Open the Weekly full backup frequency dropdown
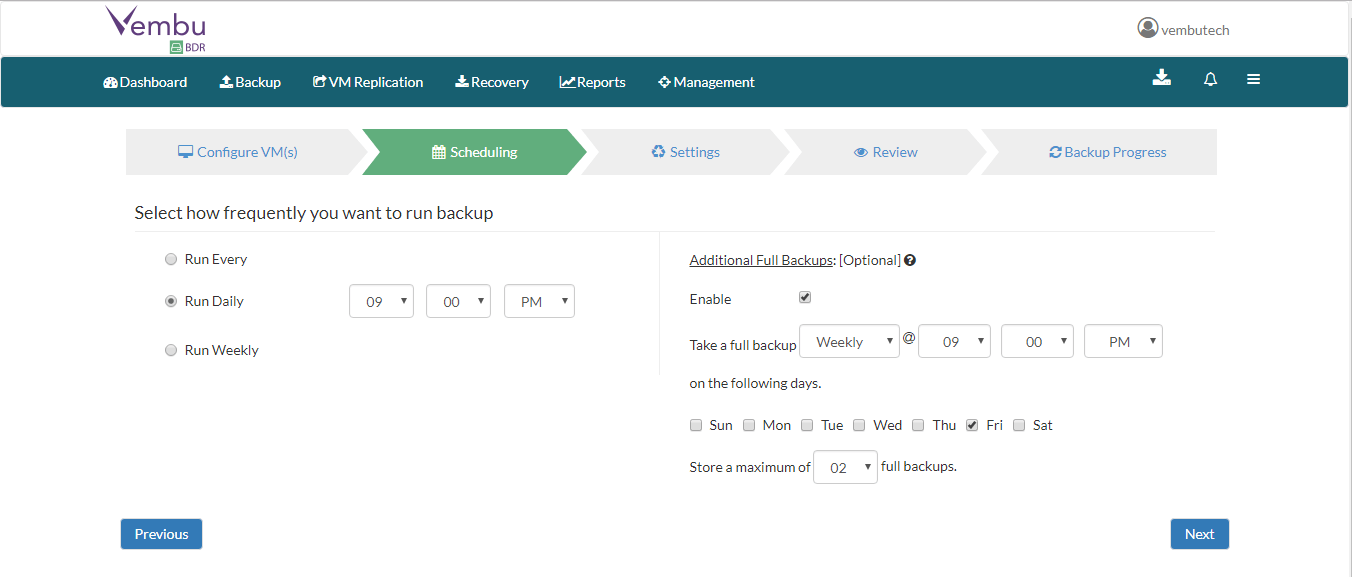 pos(850,341)
